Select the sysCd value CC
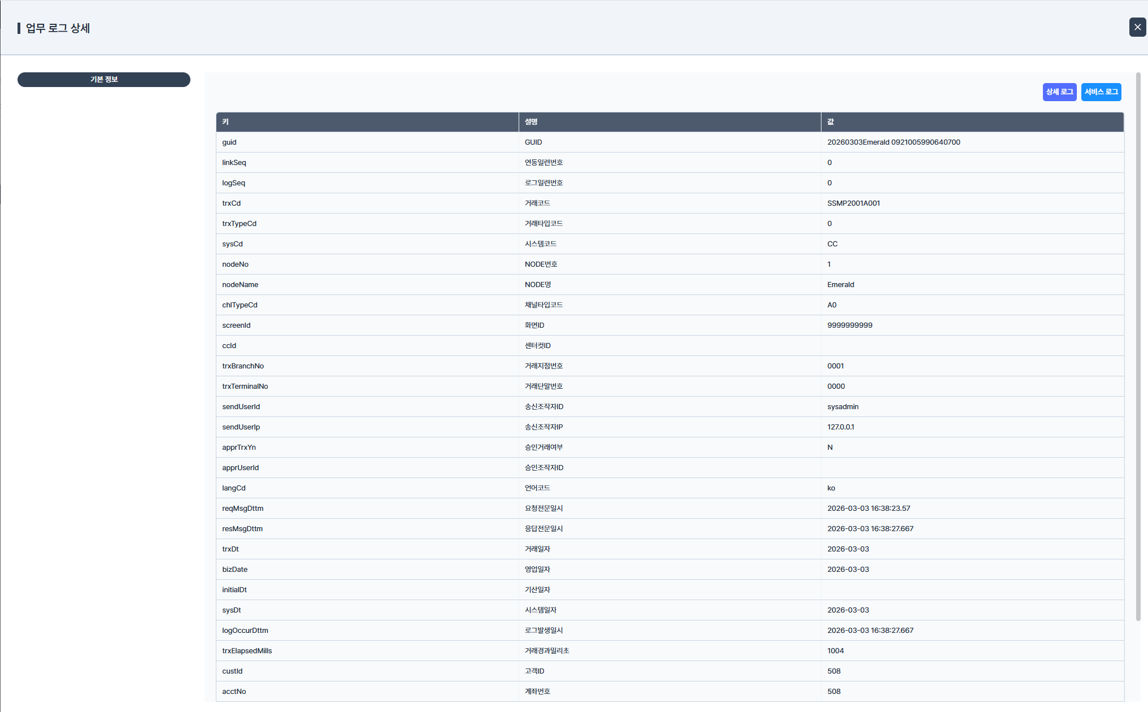 click(x=832, y=244)
